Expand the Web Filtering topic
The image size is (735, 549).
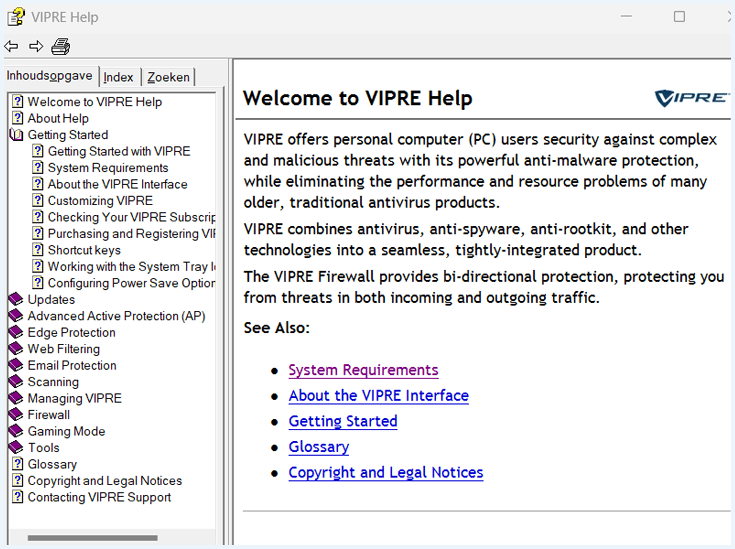click(x=64, y=349)
